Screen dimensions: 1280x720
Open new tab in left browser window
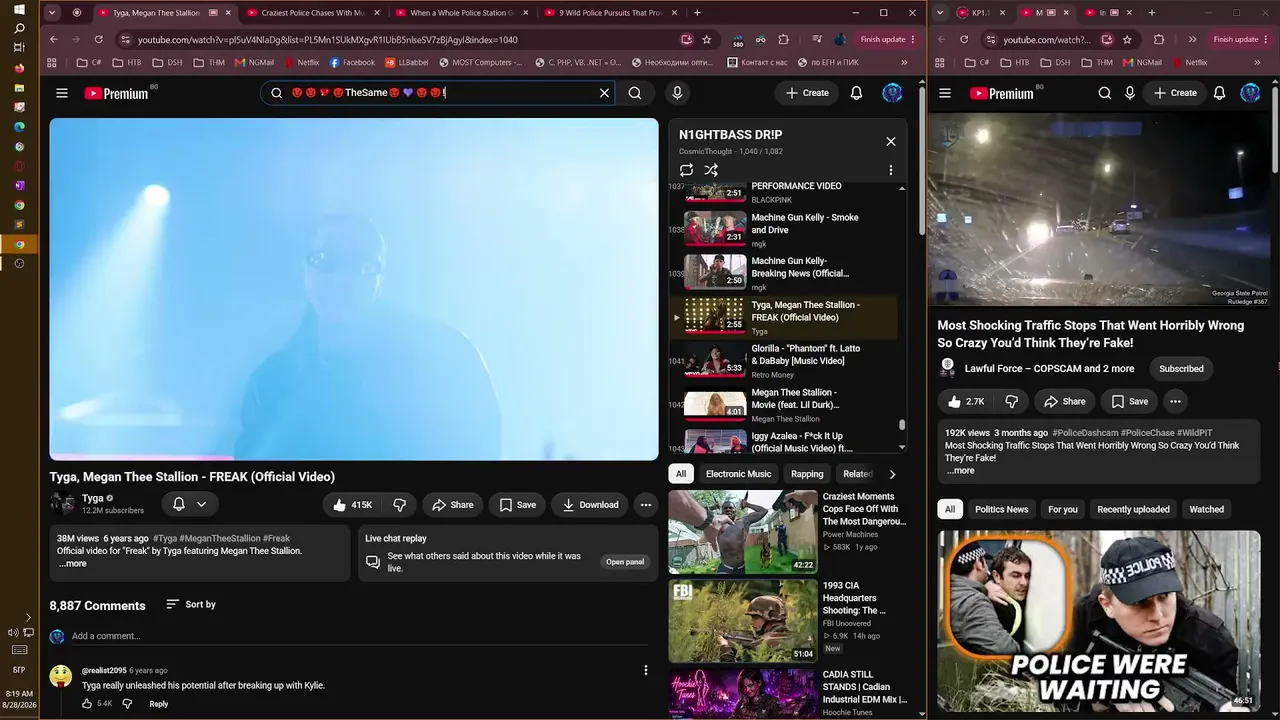click(697, 13)
